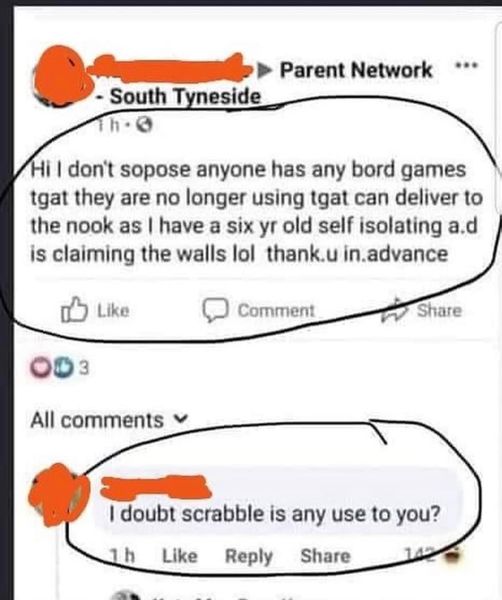Screen dimensions: 502x600
Task: Click the 142 comment reactions count
Action: pyautogui.click(x=422, y=555)
